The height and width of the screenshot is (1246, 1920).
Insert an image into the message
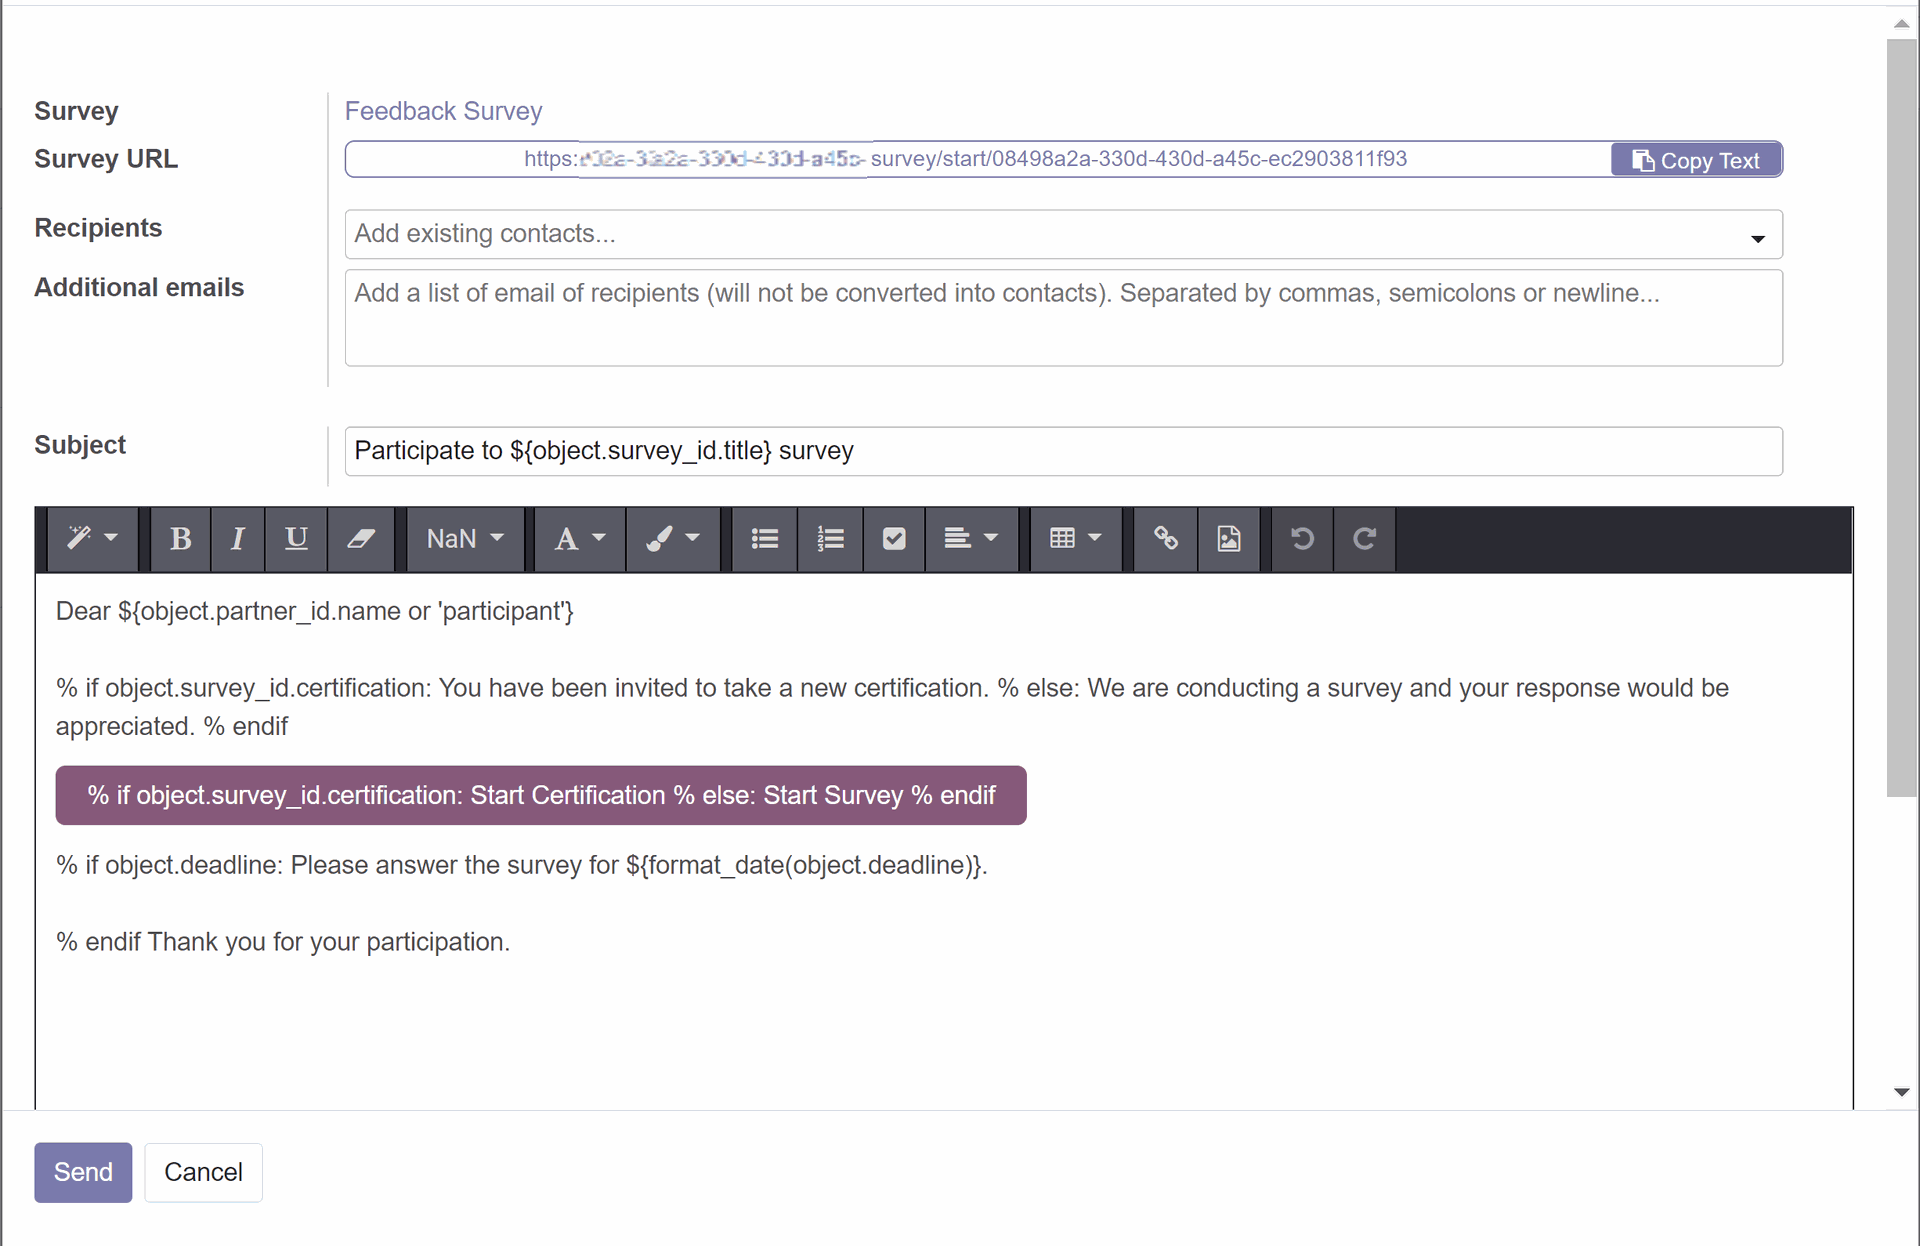[x=1229, y=539]
